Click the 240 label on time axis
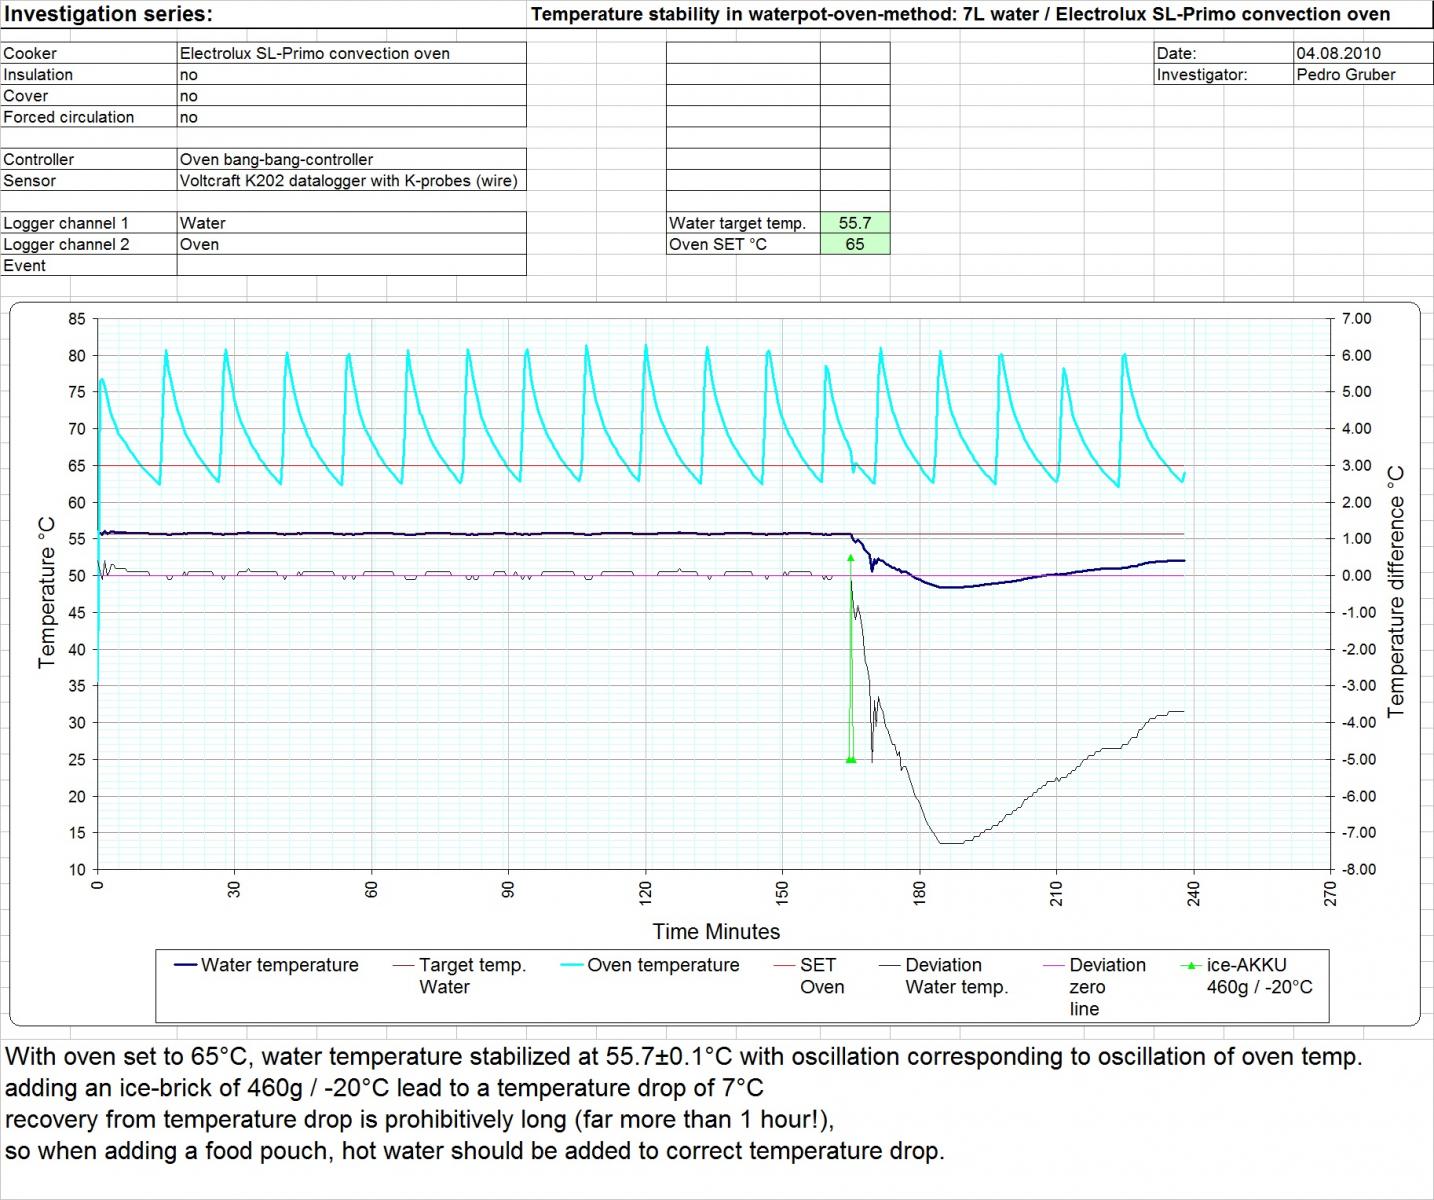This screenshot has height=1200, width=1434. tap(1193, 894)
